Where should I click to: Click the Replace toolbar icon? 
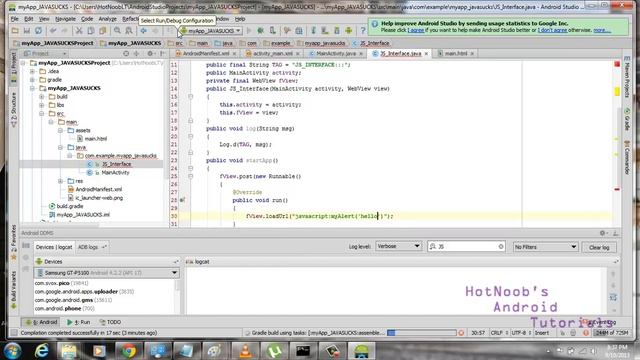[129, 31]
